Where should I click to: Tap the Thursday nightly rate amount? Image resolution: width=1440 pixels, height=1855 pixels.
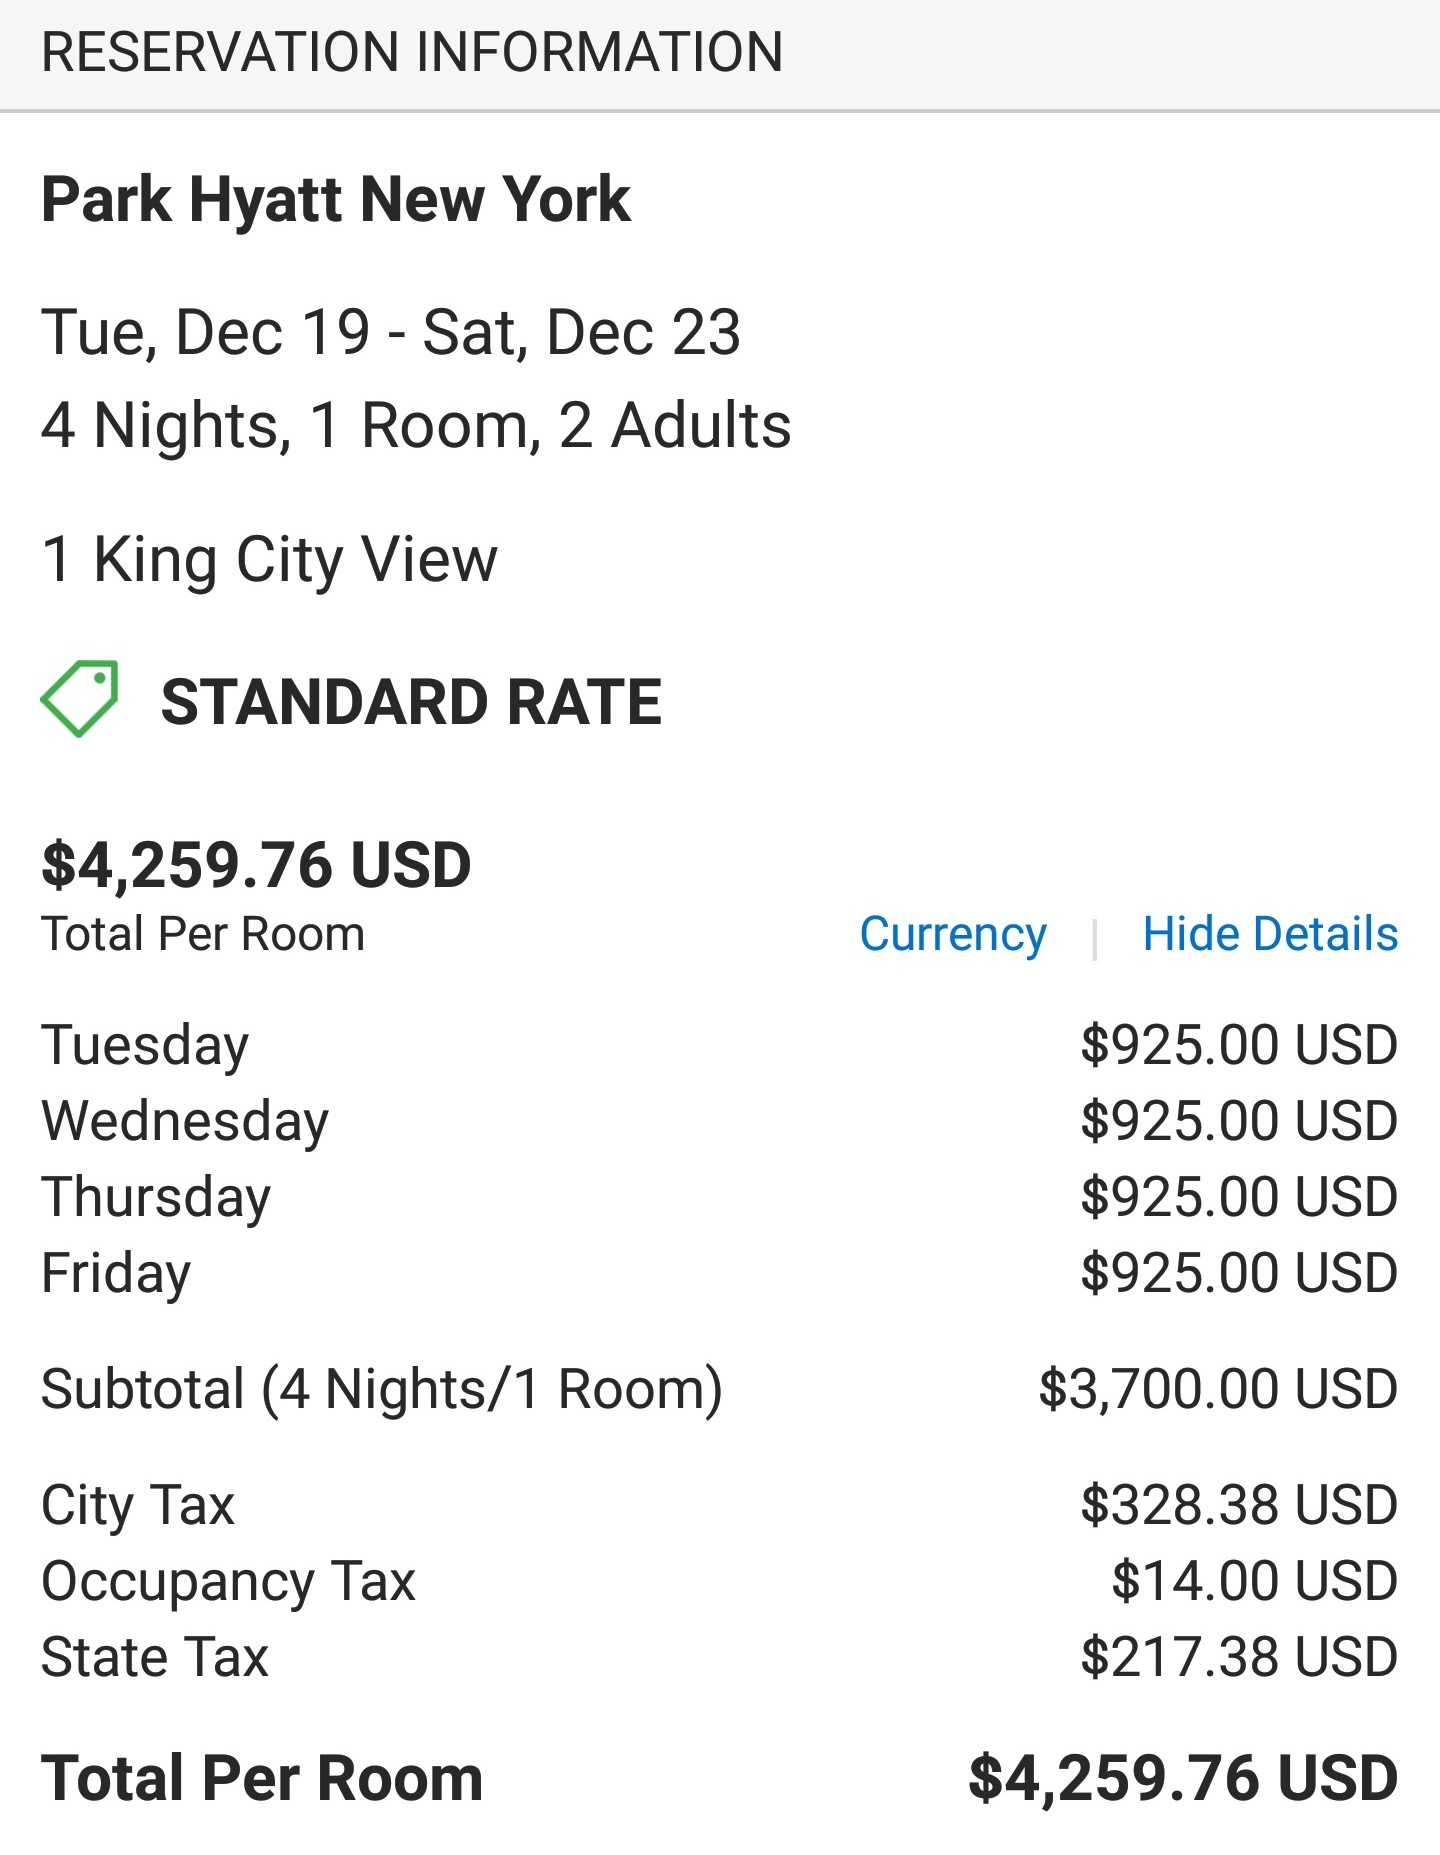pos(1239,1197)
